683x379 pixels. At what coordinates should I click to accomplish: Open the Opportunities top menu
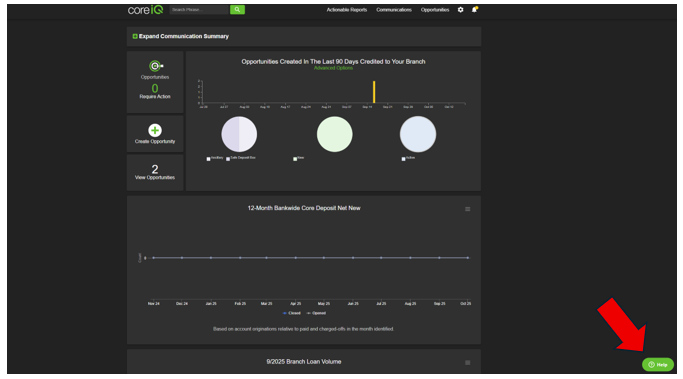pyautogui.click(x=435, y=10)
